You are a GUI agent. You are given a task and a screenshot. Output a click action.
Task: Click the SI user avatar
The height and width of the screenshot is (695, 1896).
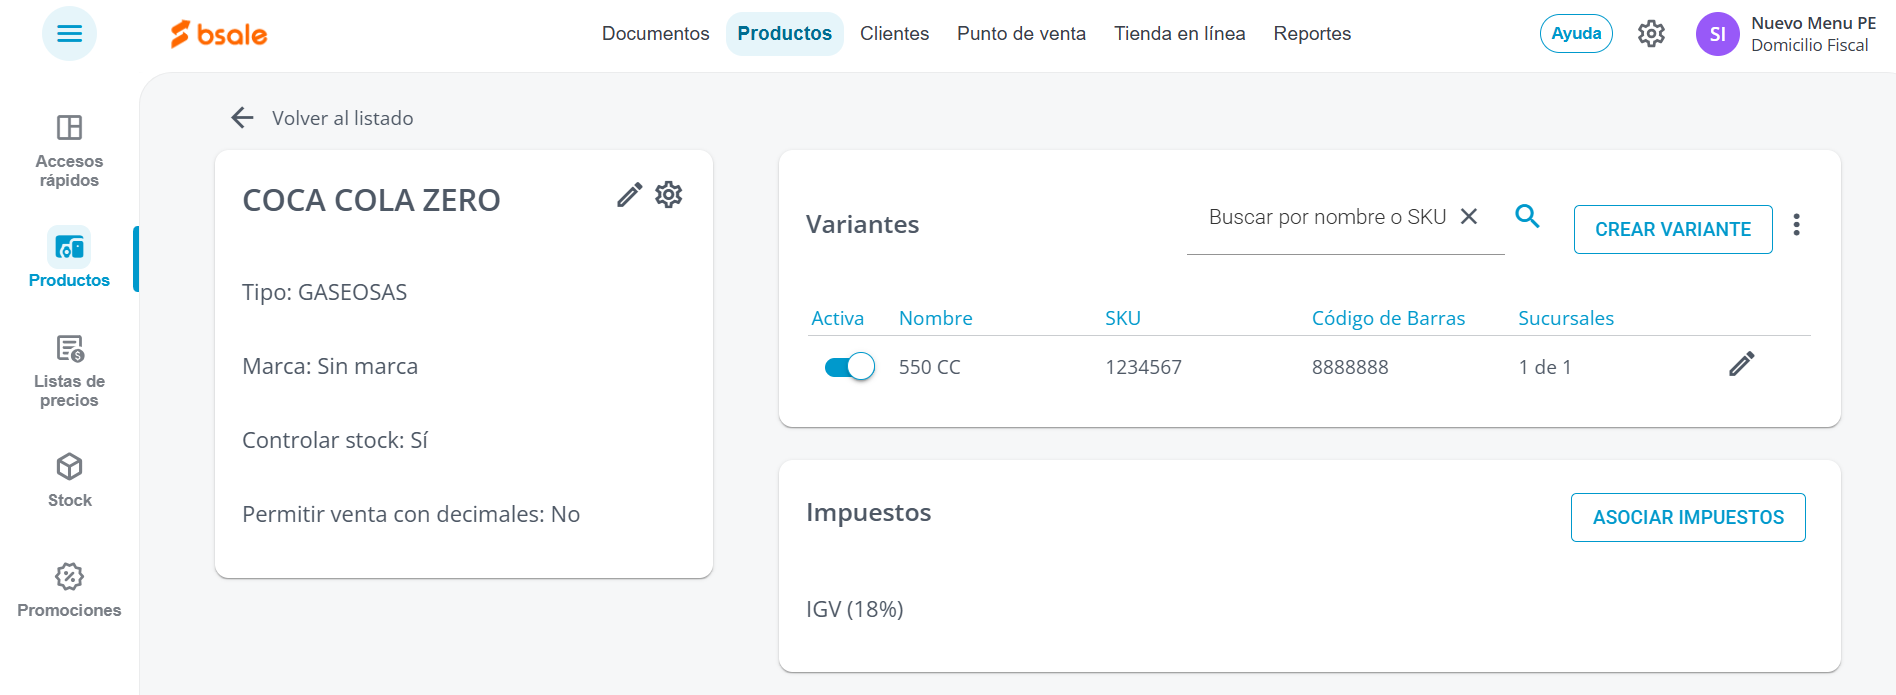coord(1717,34)
